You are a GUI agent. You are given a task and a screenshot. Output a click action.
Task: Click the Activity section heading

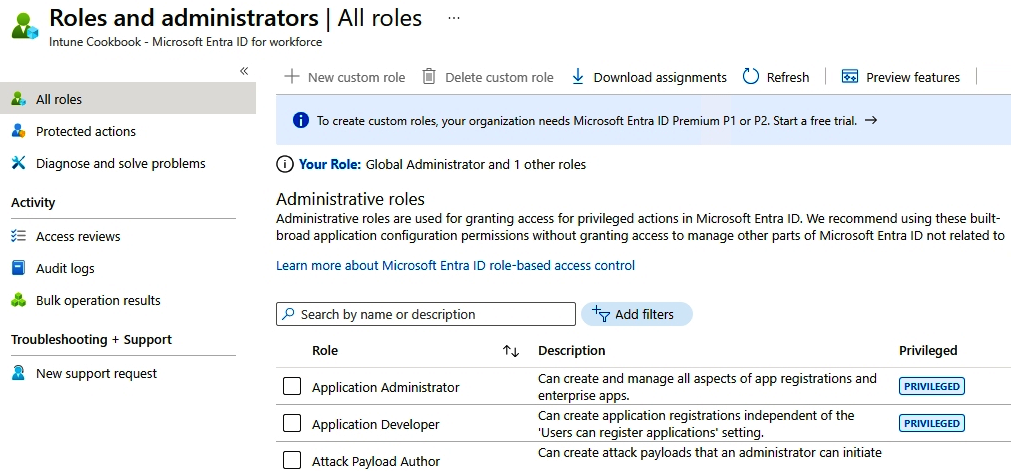33,203
